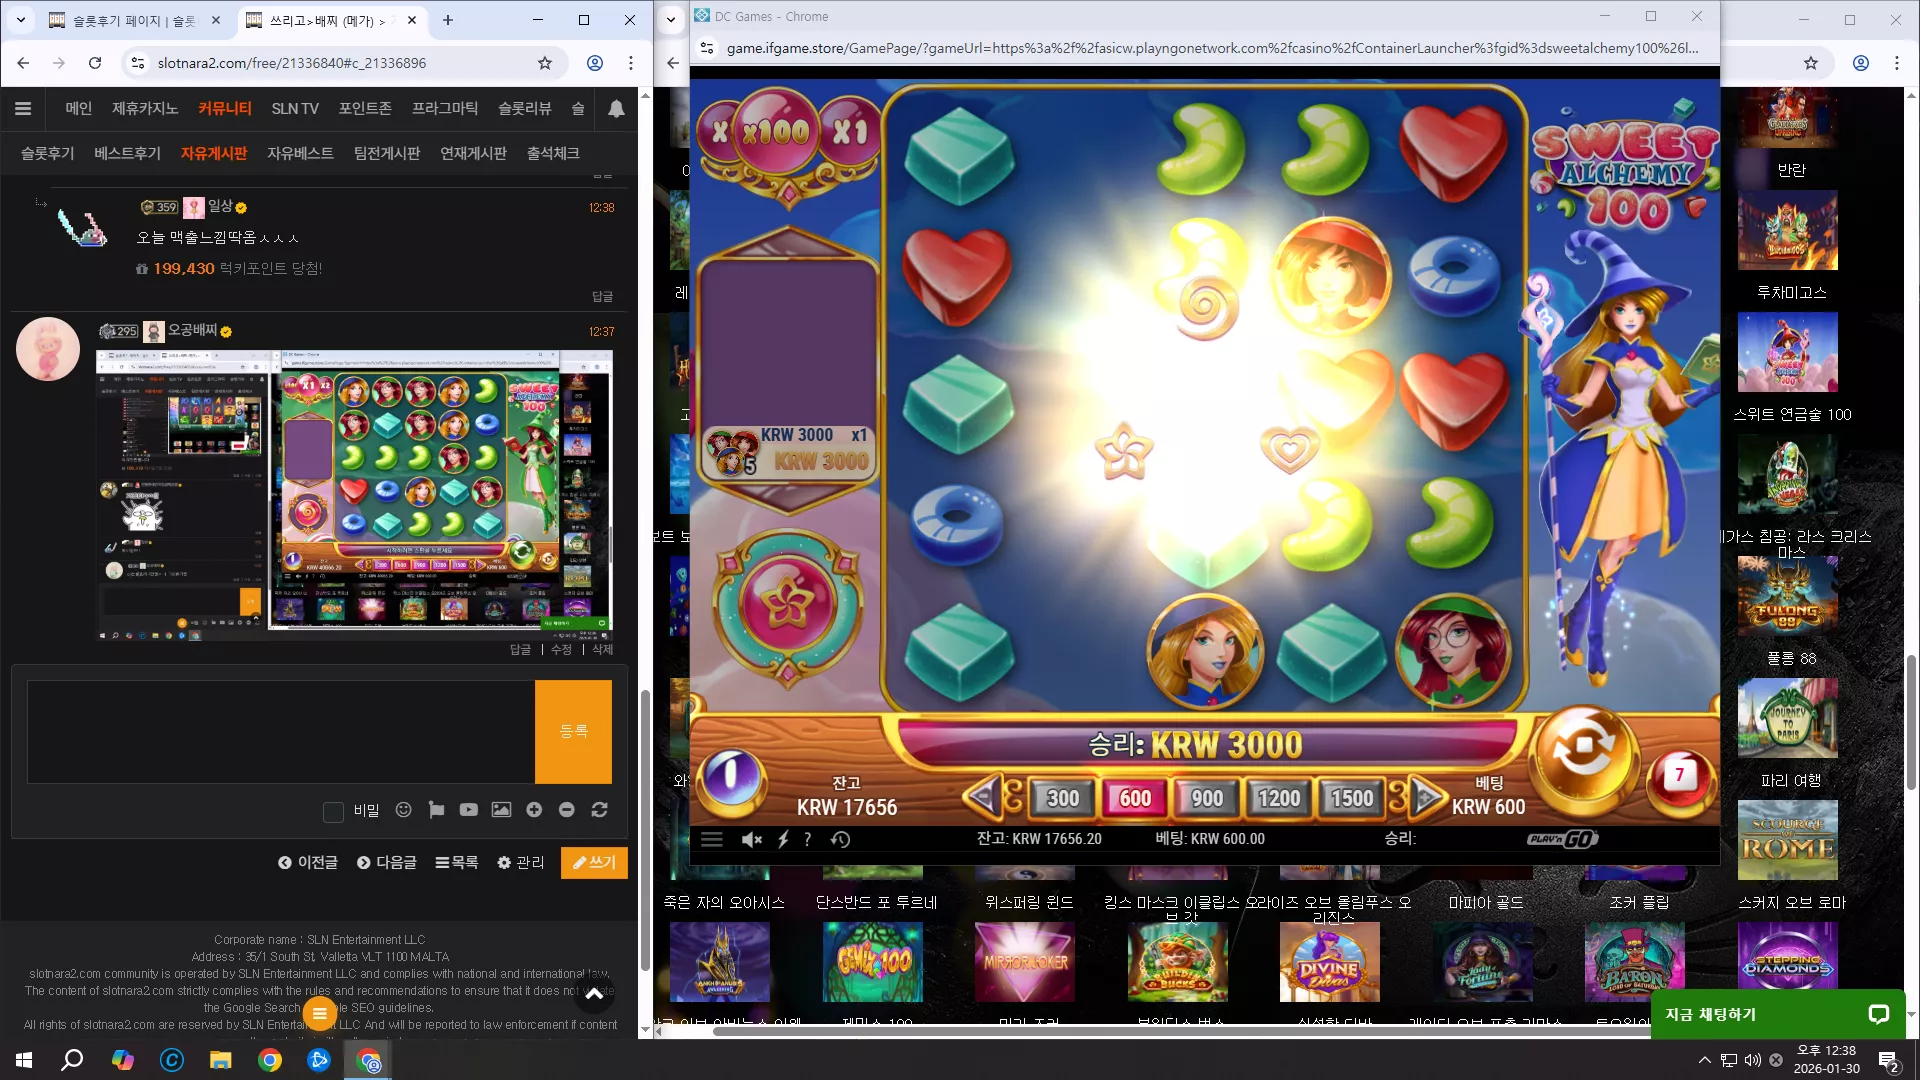Attach an image to the comment
Screen dimensions: 1920x1080
point(501,810)
